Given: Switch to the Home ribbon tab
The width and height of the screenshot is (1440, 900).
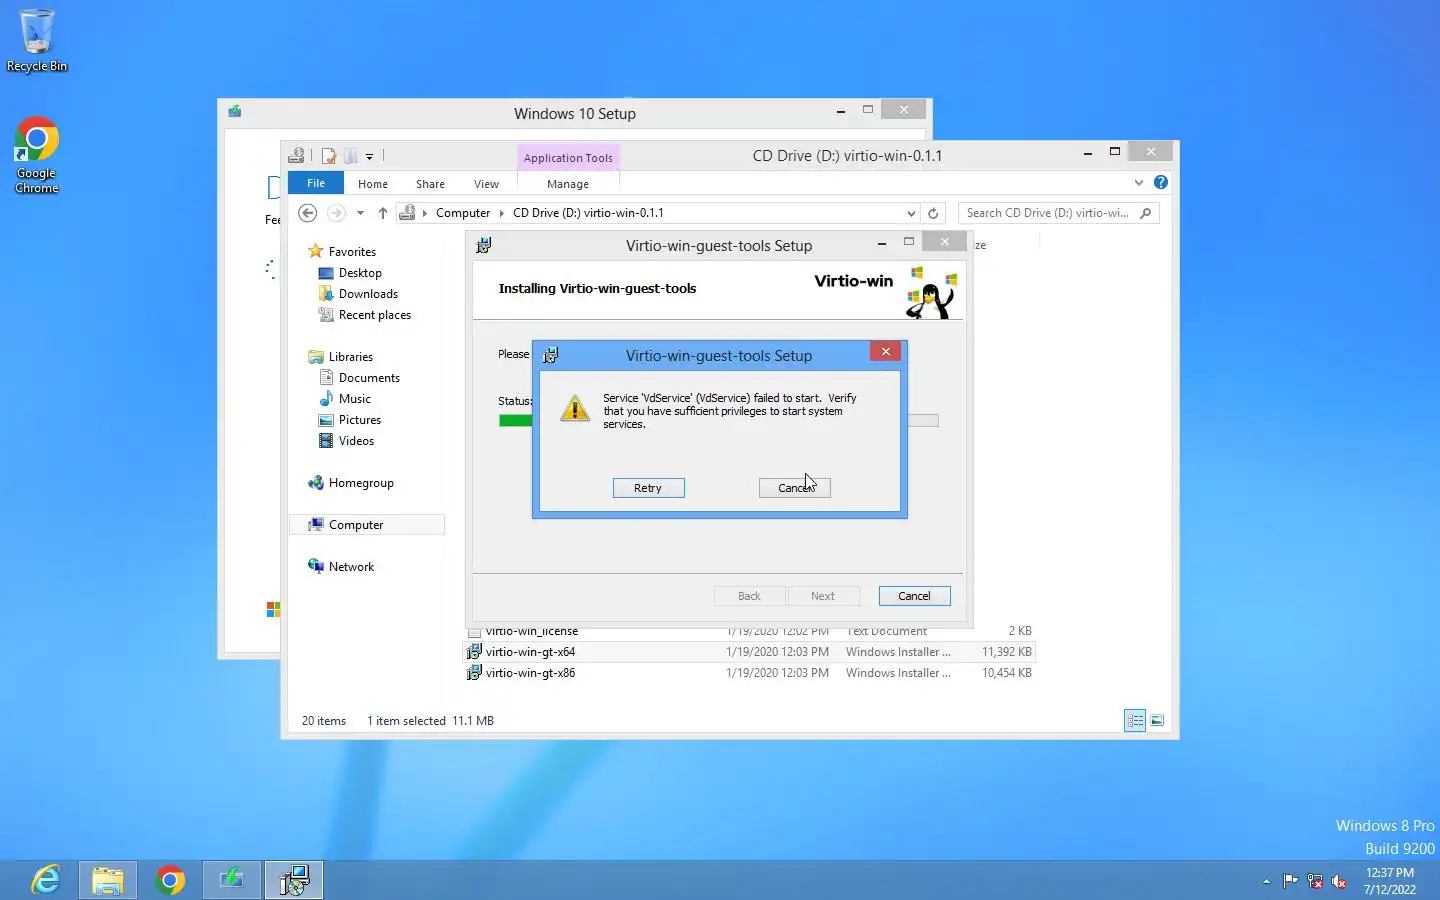Looking at the screenshot, I should (x=373, y=184).
